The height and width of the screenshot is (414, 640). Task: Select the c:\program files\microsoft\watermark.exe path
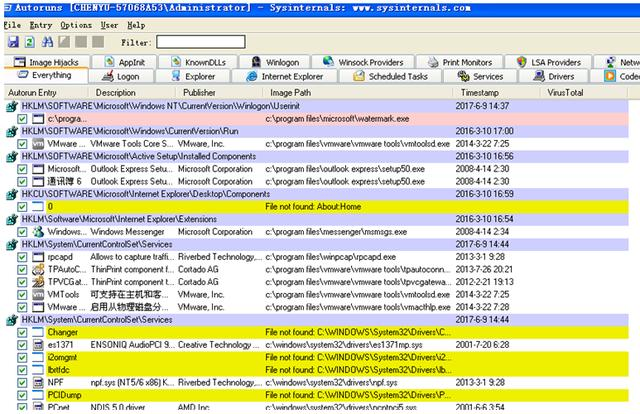click(337, 119)
